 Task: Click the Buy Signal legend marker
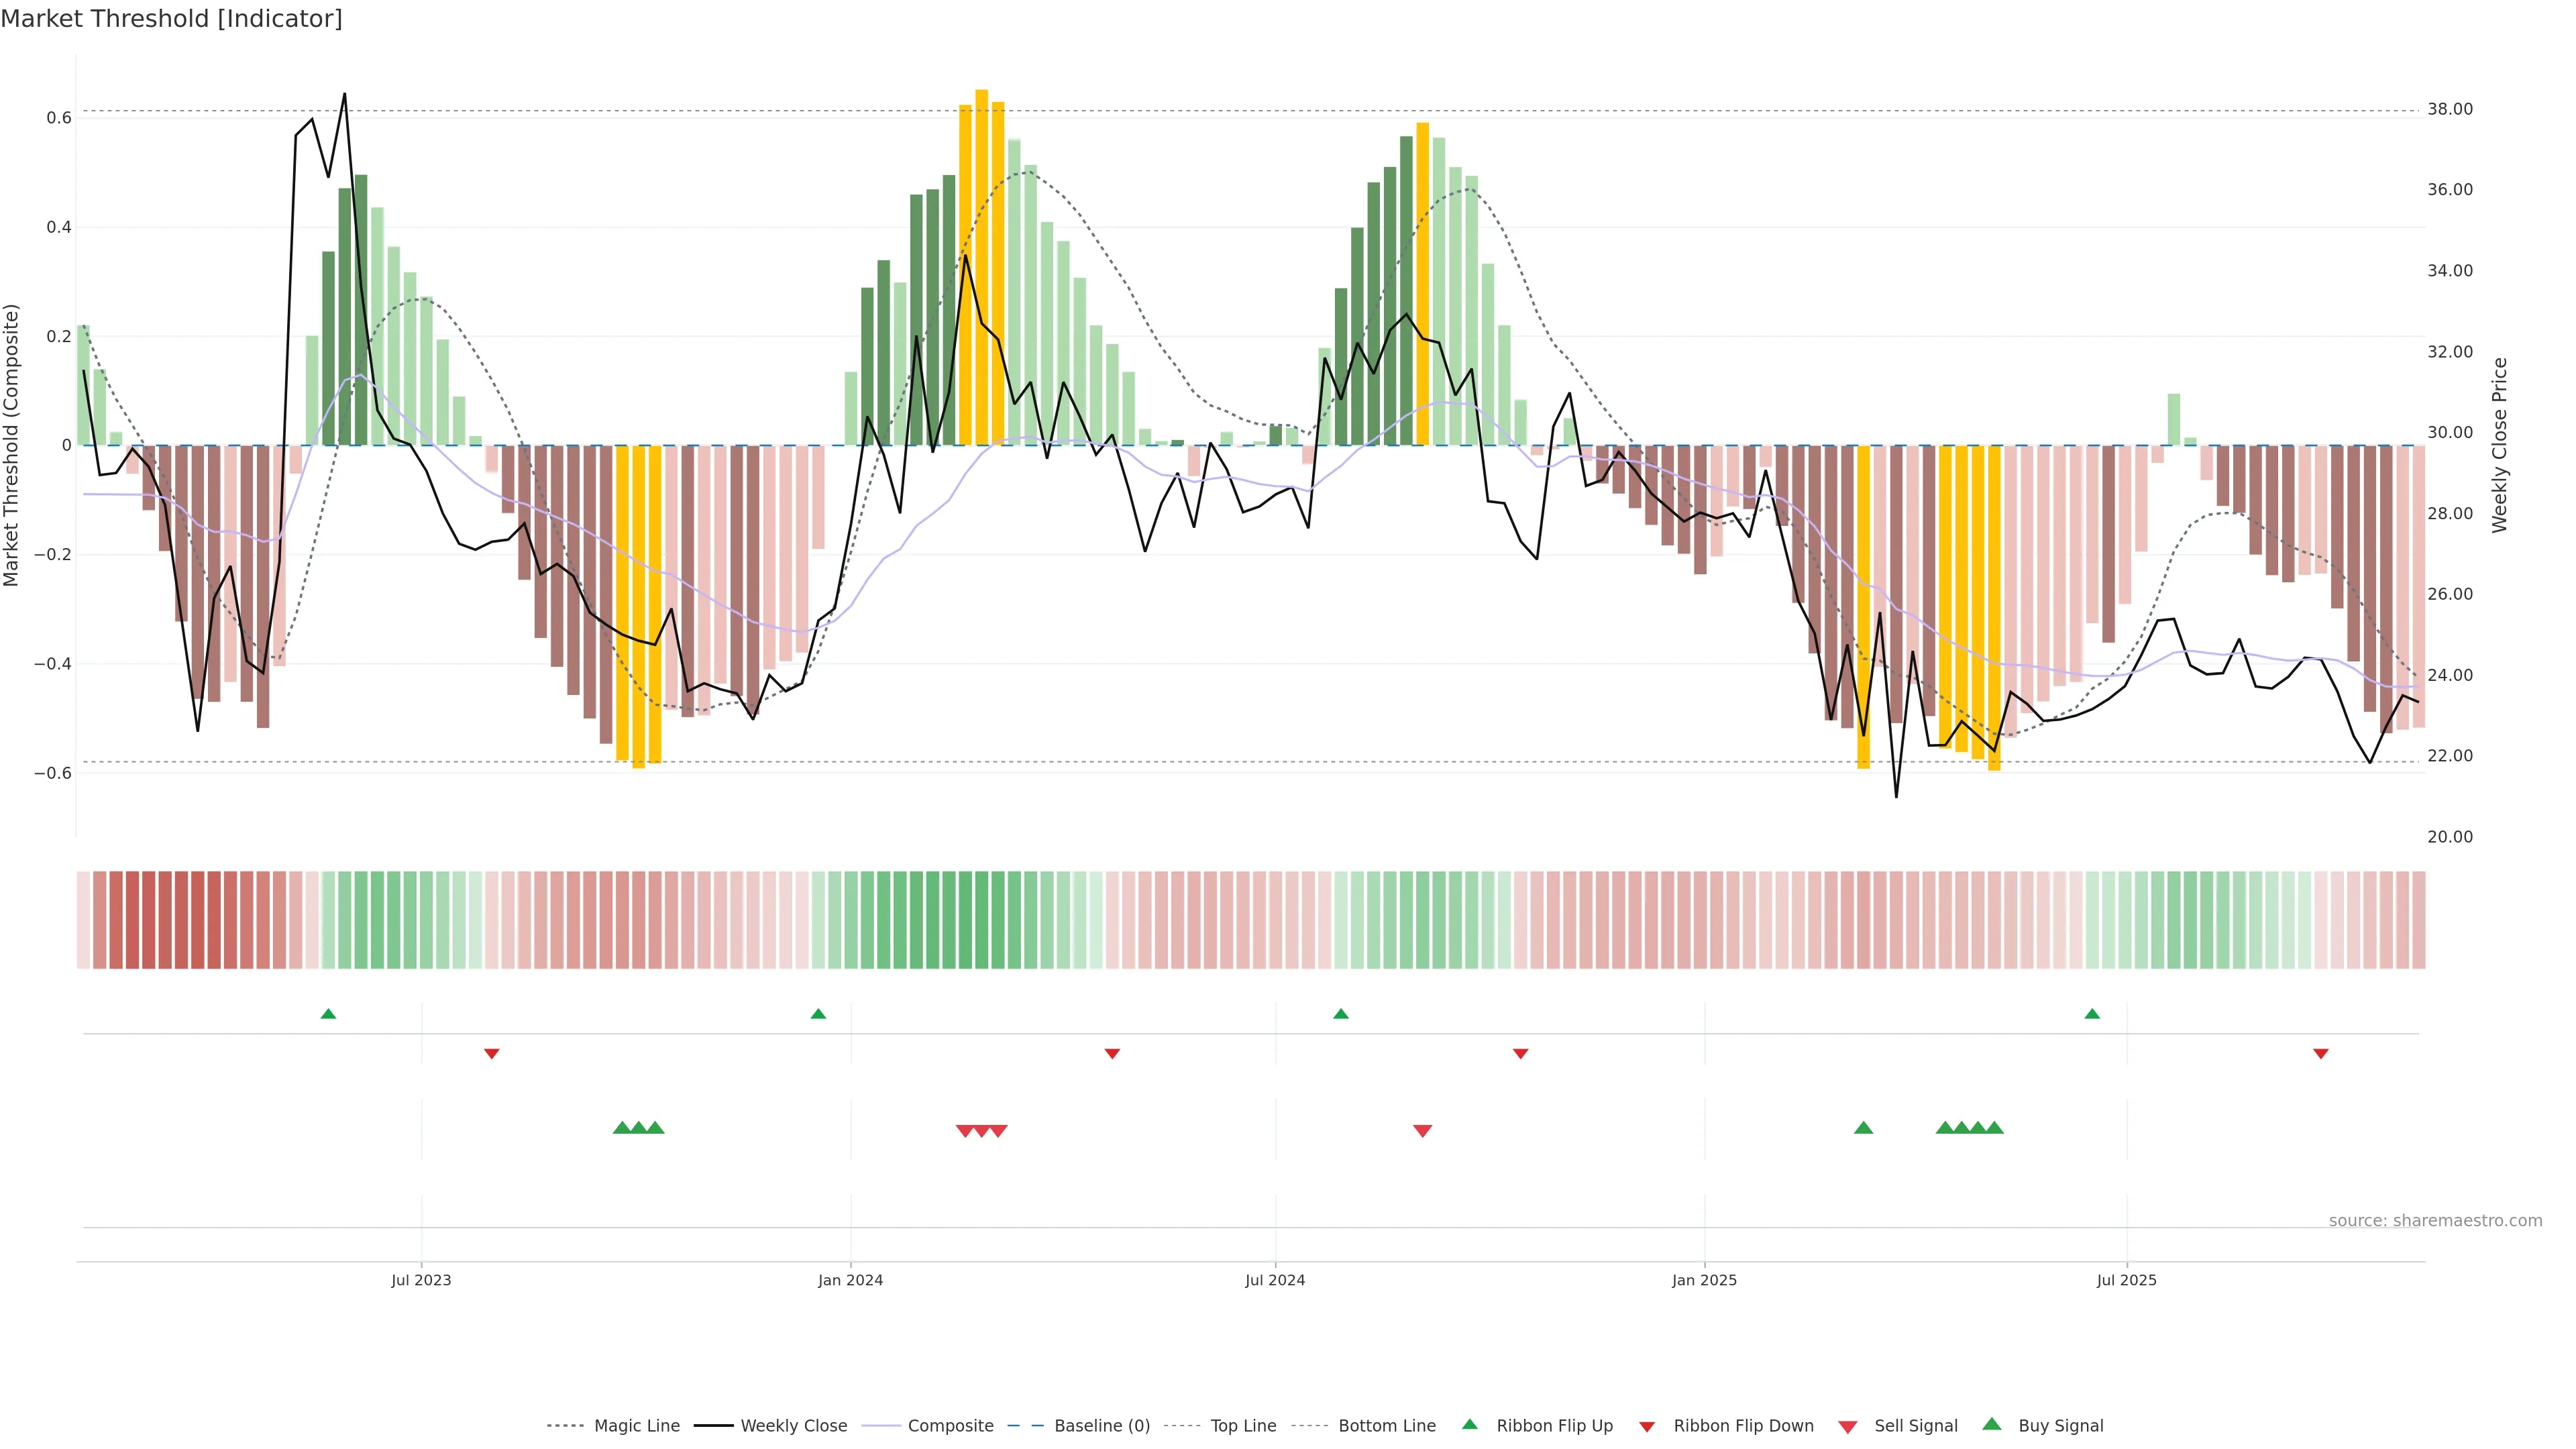pos(1992,1424)
